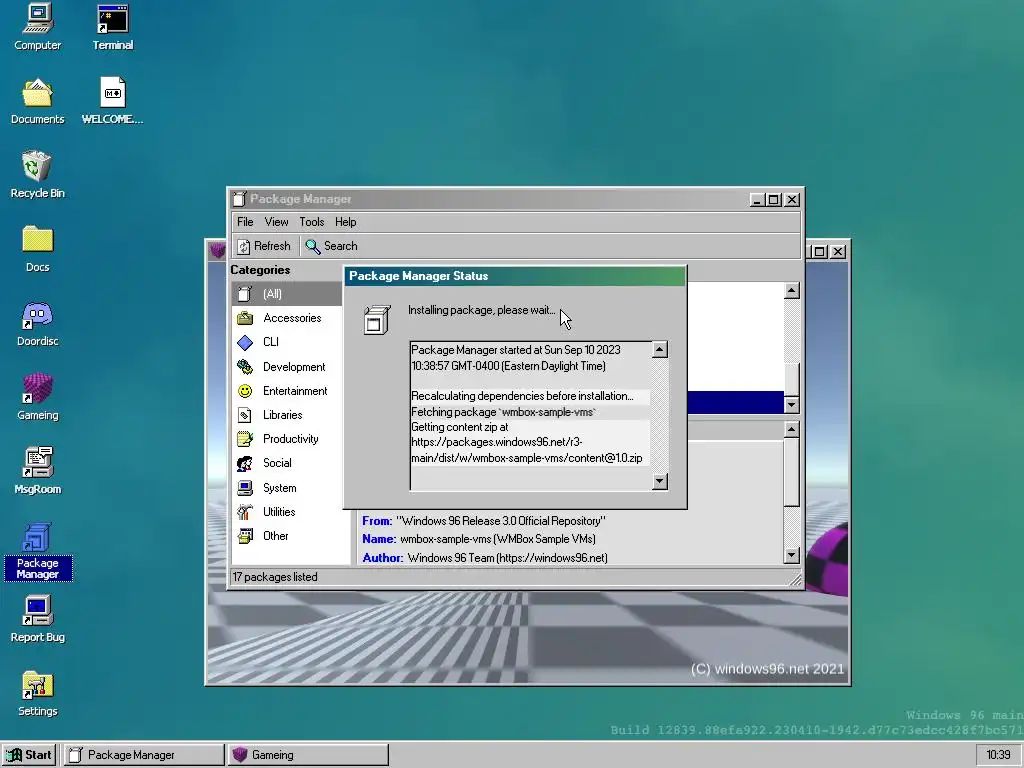Maximize the Package Manager window
The width and height of the screenshot is (1024, 768).
pos(774,200)
